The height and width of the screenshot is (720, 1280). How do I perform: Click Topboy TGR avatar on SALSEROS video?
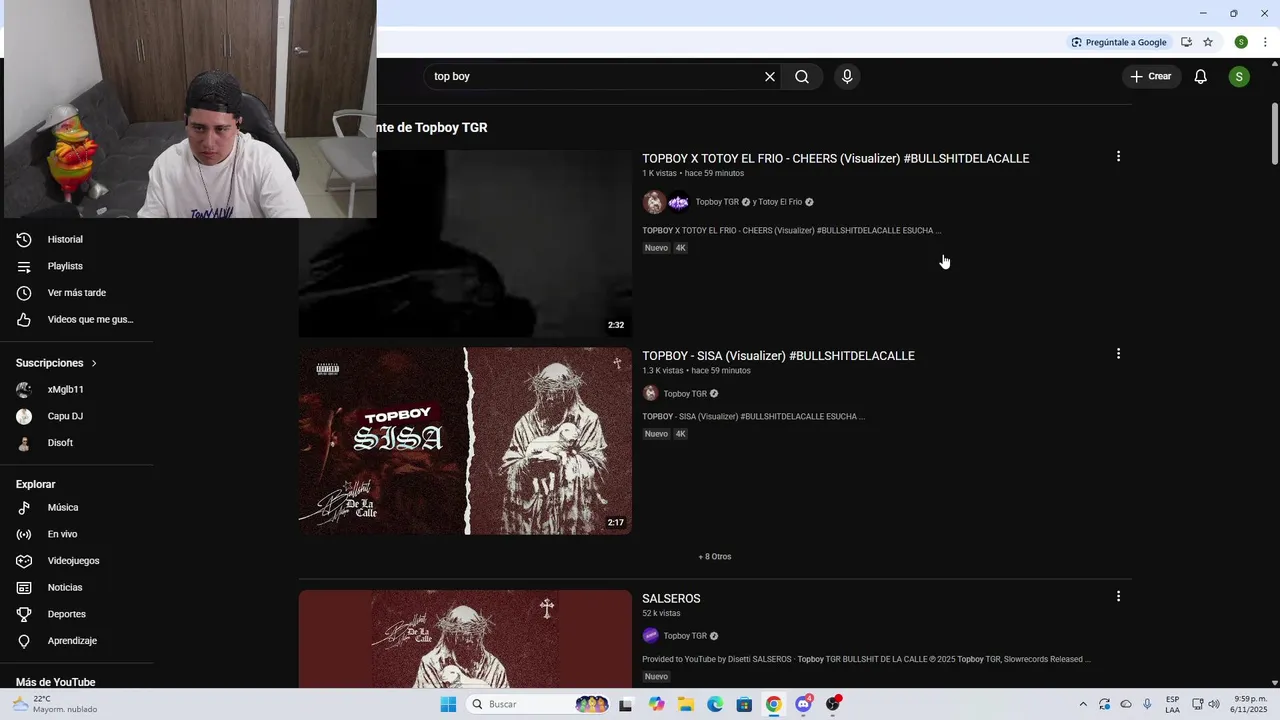[x=650, y=636]
